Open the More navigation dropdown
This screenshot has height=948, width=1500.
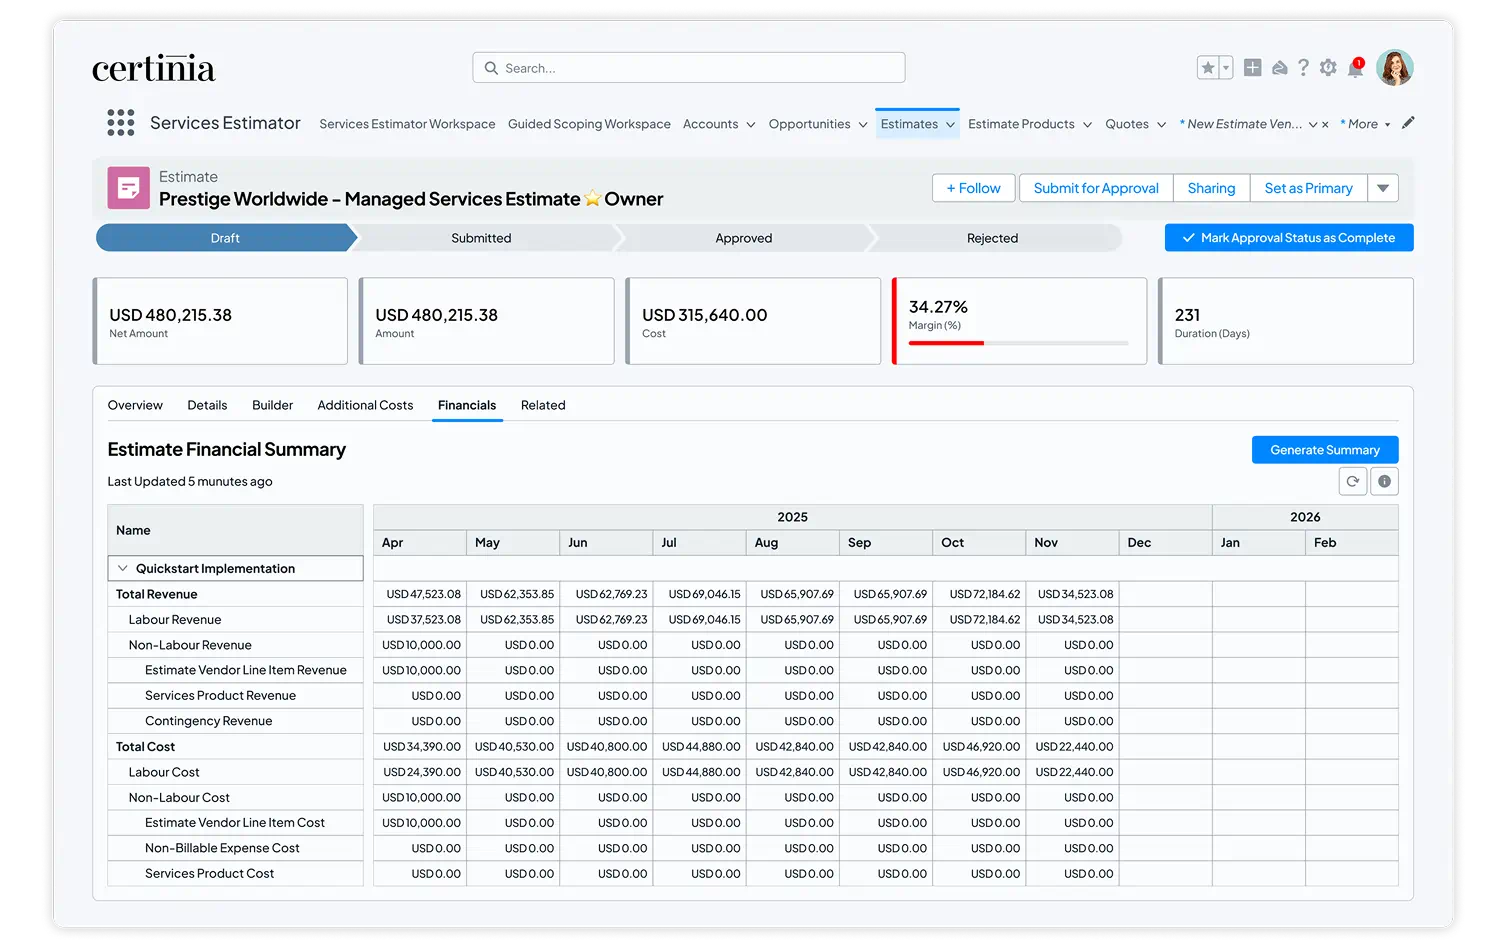[1366, 124]
